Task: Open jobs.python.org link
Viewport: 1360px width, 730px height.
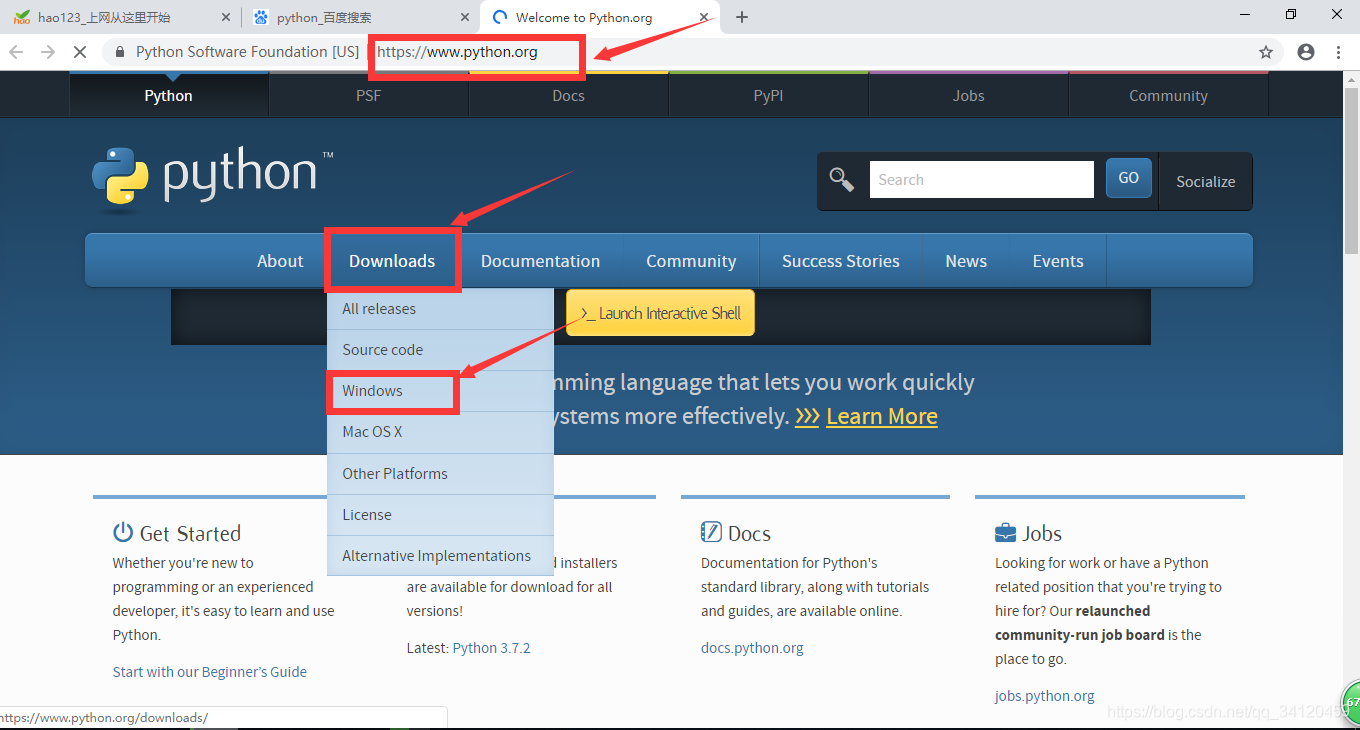Action: (x=1045, y=696)
